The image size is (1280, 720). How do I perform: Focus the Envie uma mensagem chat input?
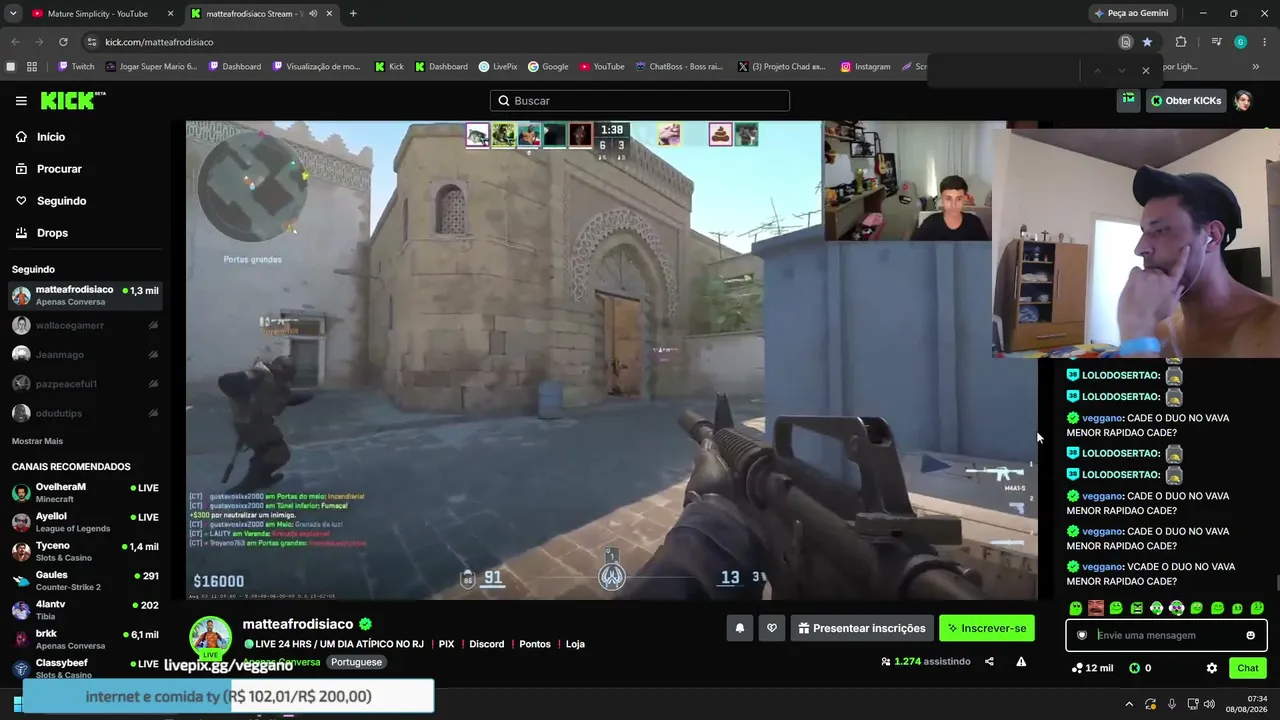click(x=1167, y=635)
